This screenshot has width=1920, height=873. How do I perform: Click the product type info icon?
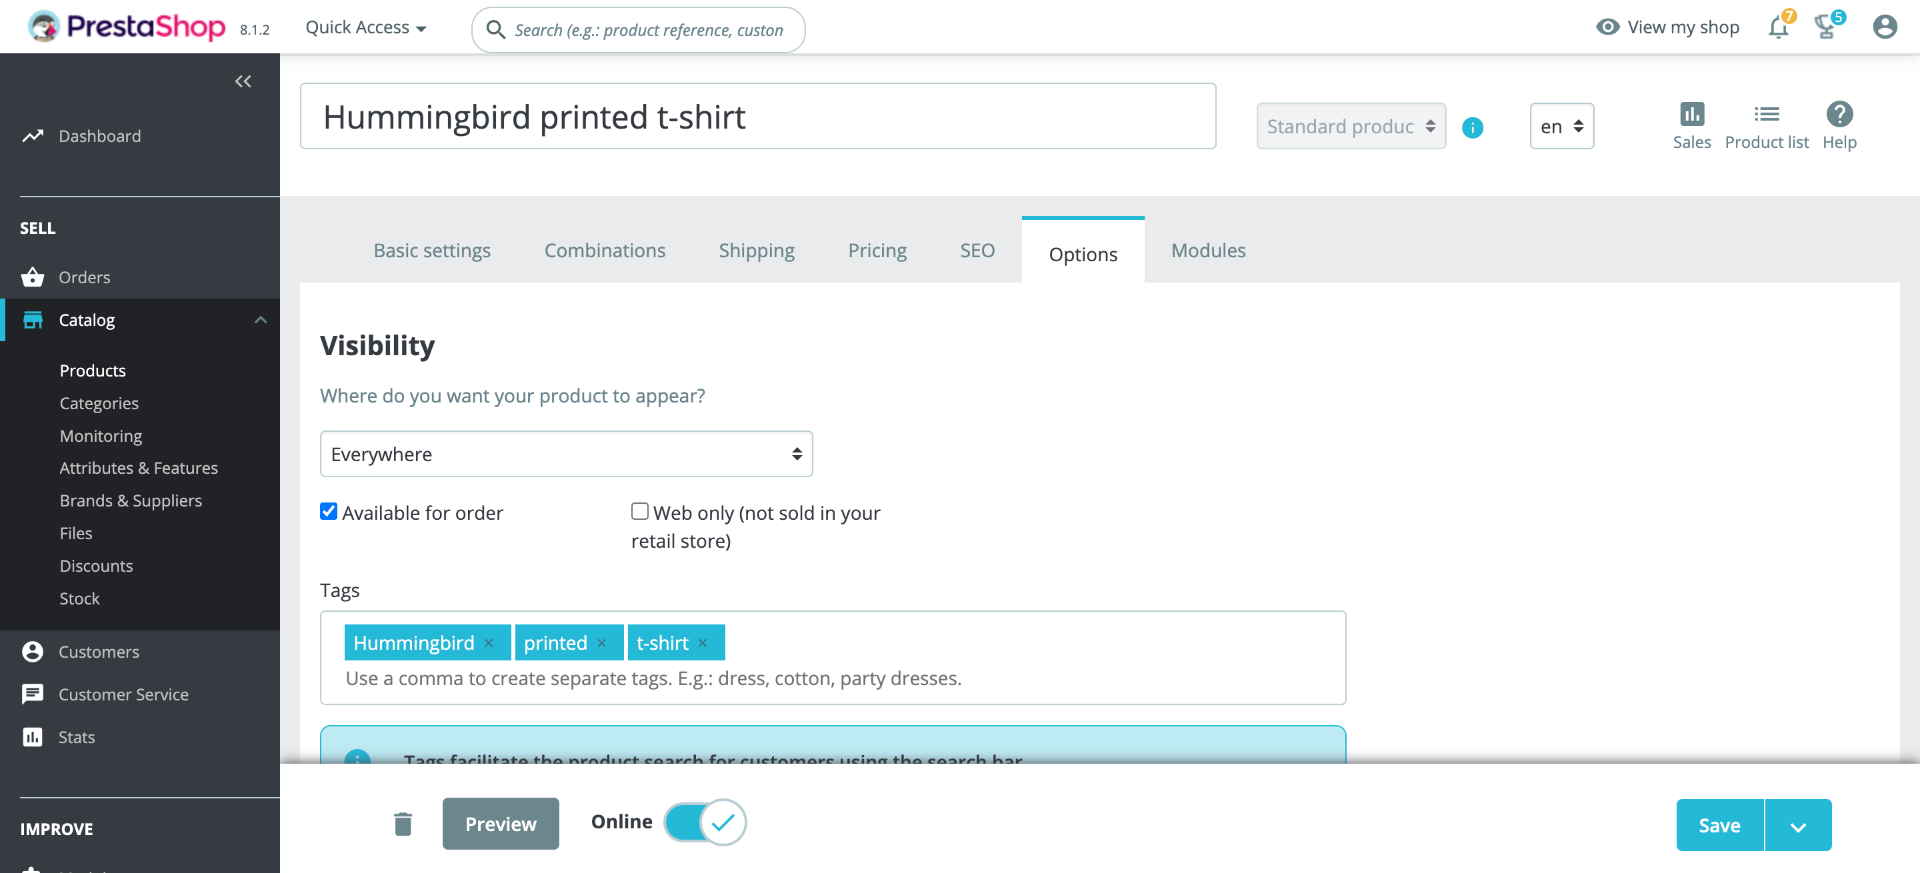(1472, 127)
